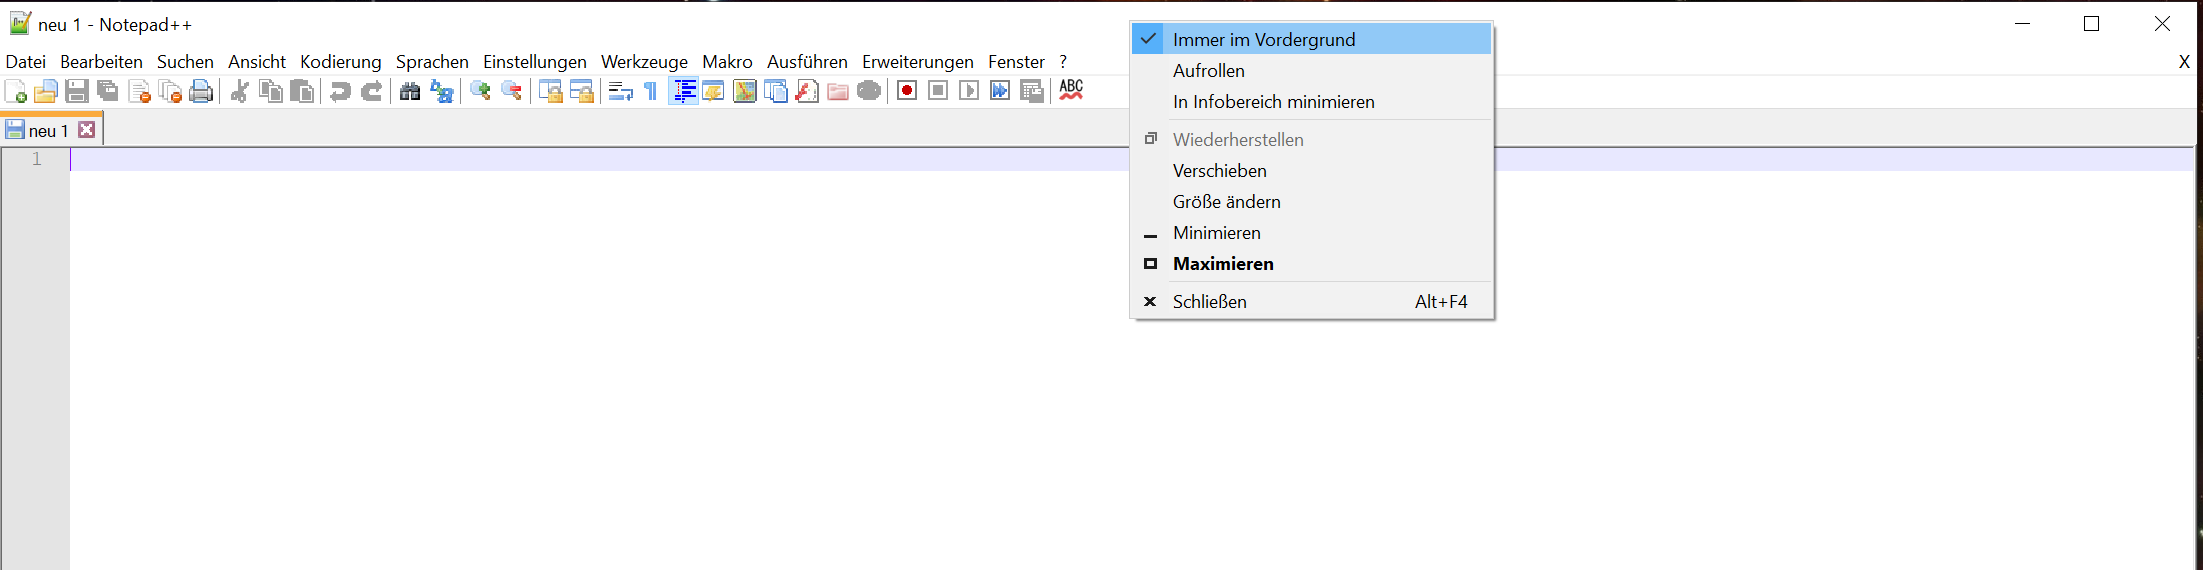2203x570 pixels.
Task: Open Find with the binoculars icon
Action: click(410, 92)
